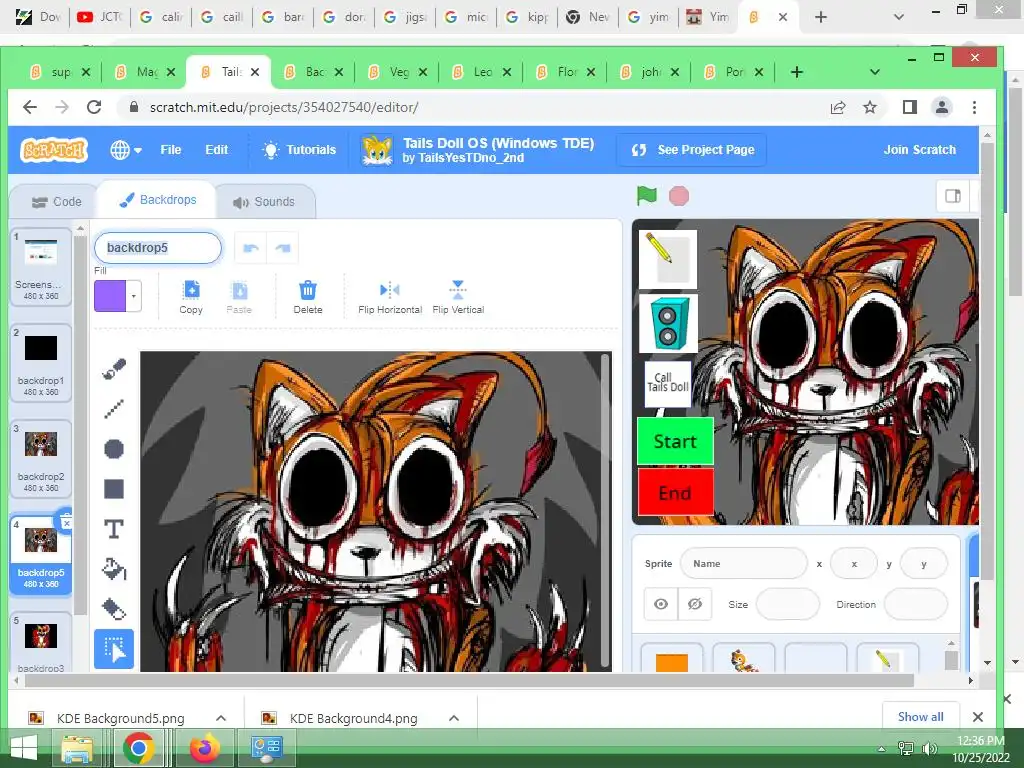Flip the image vertically
1024x768 pixels.
[x=458, y=297]
